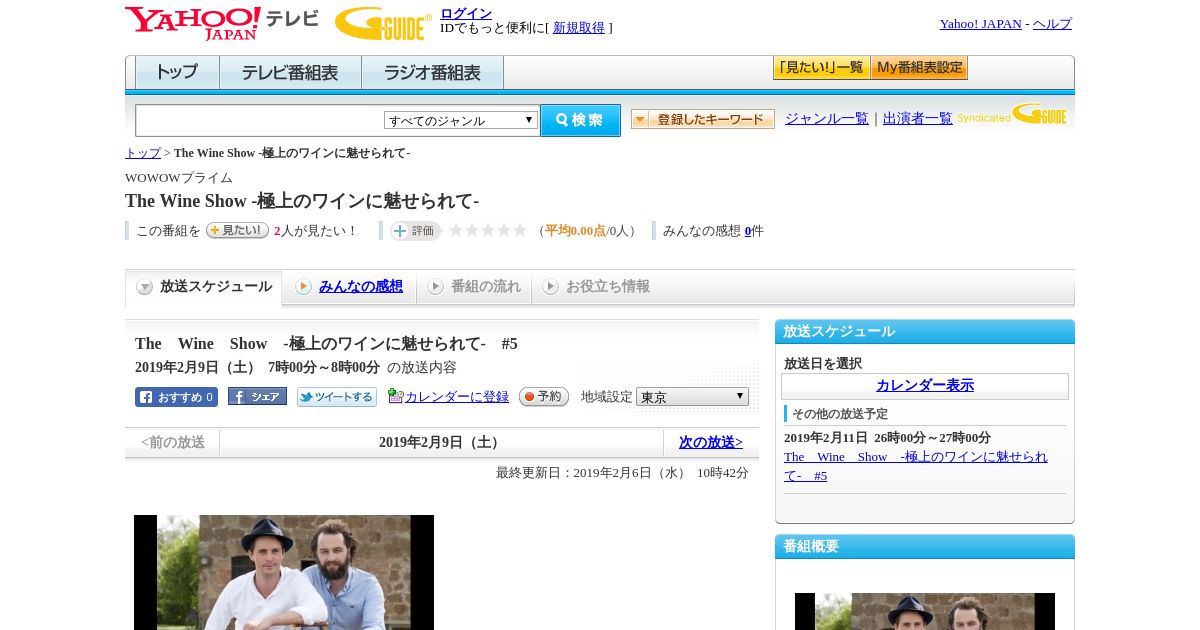Open the ヘルプ link
1200x630 pixels.
pyautogui.click(x=1052, y=24)
